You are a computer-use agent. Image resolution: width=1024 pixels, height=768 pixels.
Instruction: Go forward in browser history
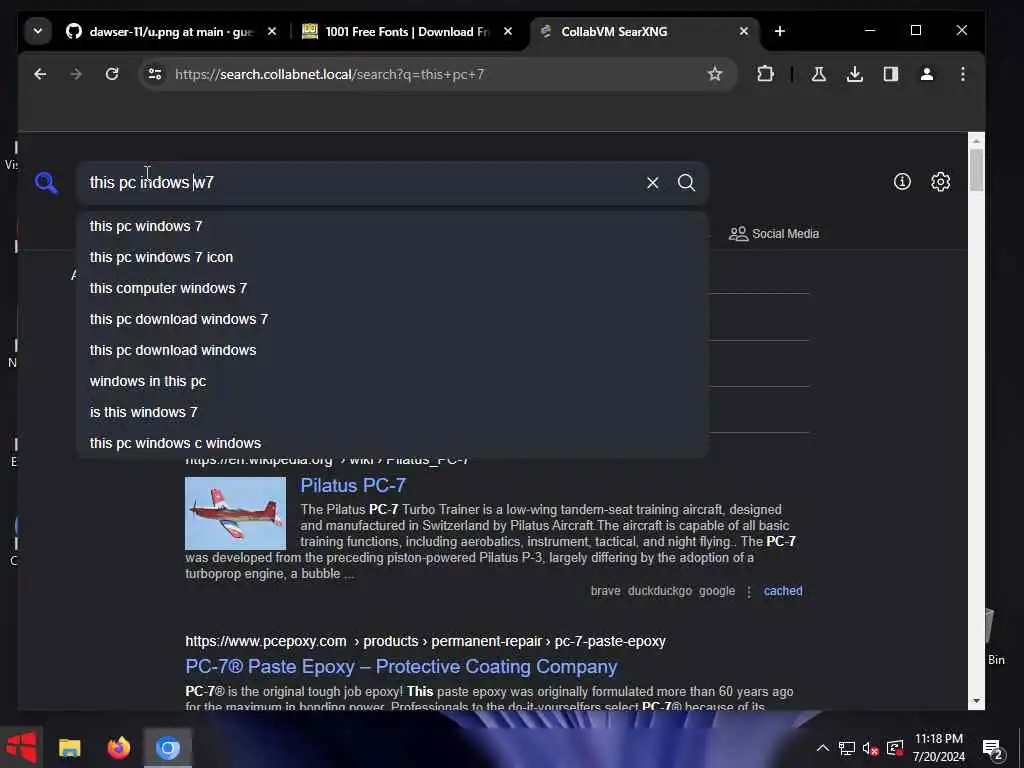coord(76,74)
